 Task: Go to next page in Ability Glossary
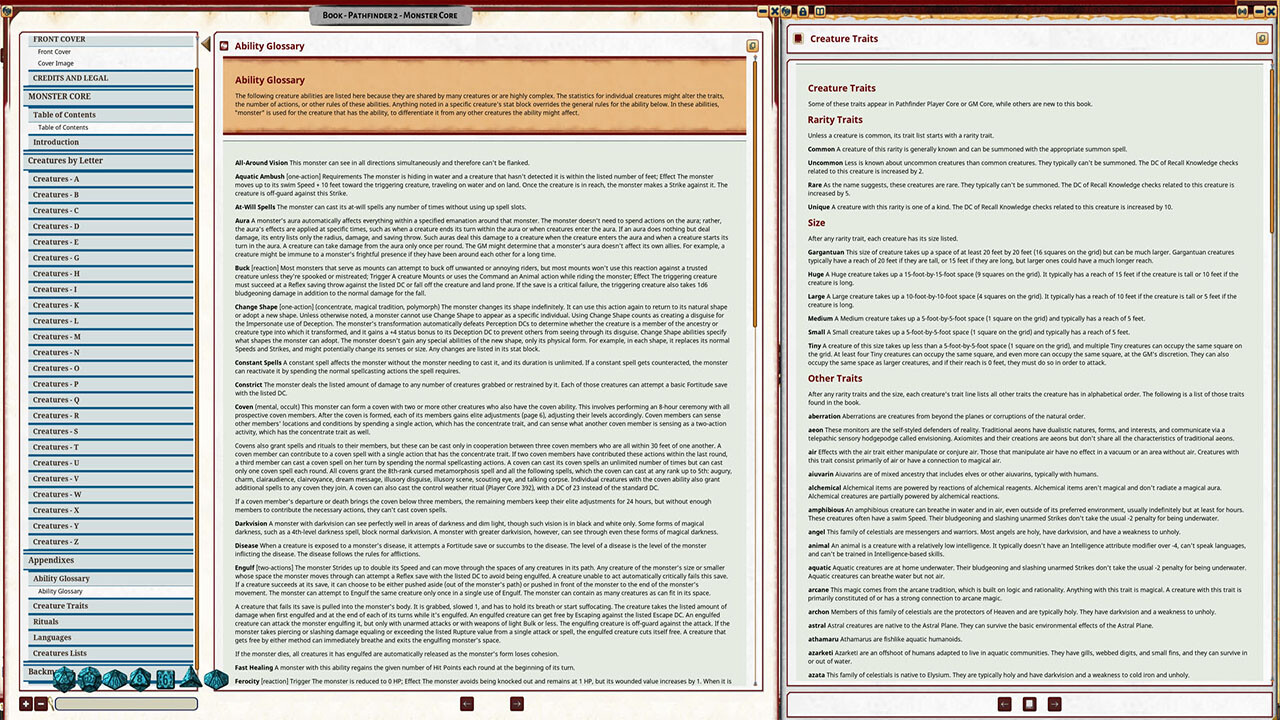pos(516,704)
